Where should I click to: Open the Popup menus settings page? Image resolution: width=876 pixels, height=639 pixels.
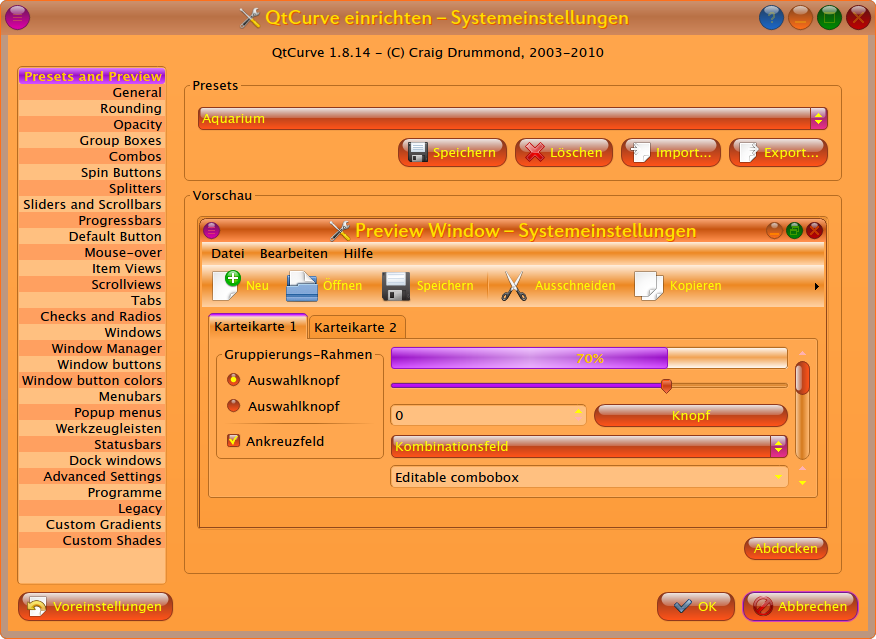[92, 412]
